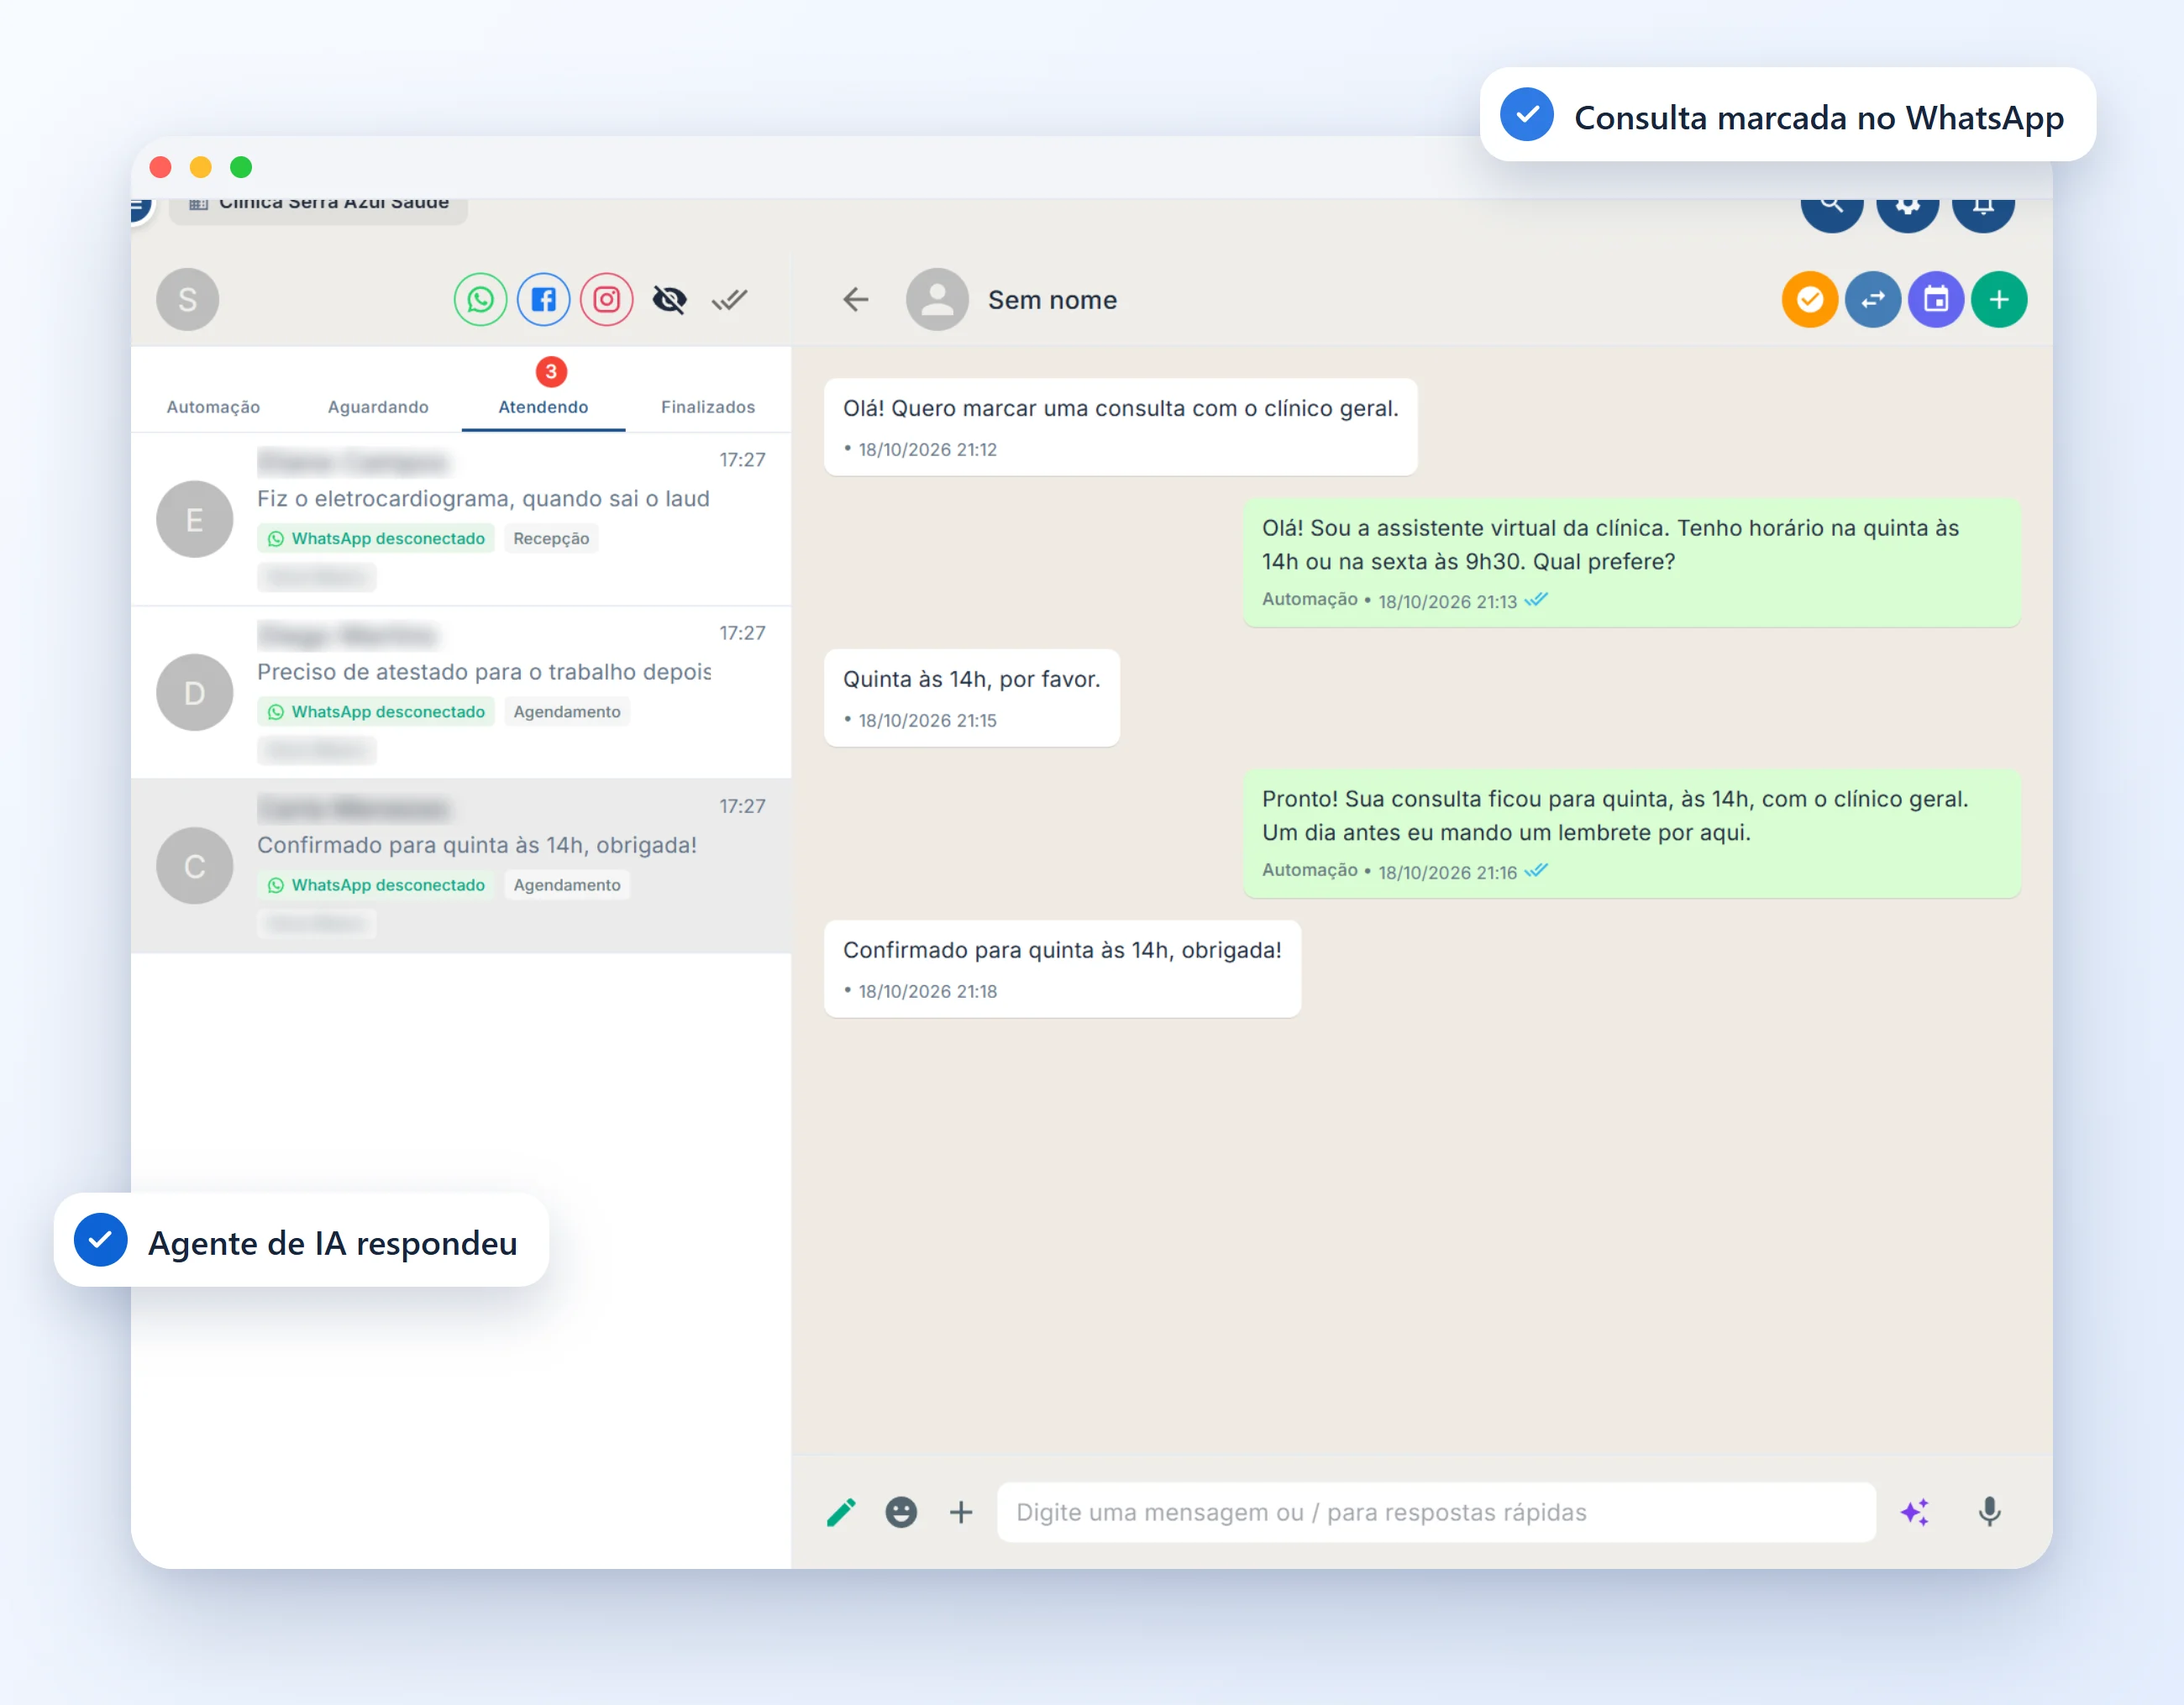The image size is (2184, 1705).
Task: Toggle the crossed-out eye visibility icon
Action: 669,299
